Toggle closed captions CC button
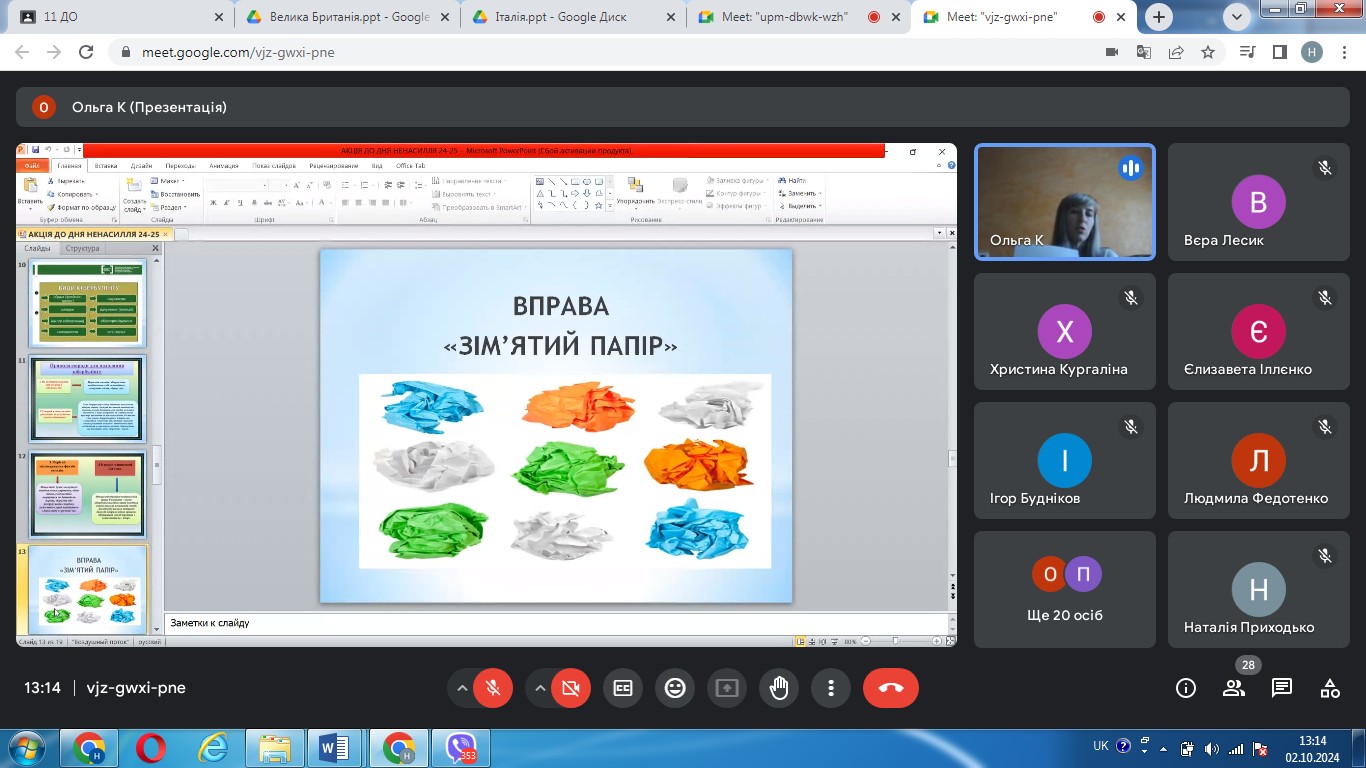The width and height of the screenshot is (1366, 768). tap(623, 688)
